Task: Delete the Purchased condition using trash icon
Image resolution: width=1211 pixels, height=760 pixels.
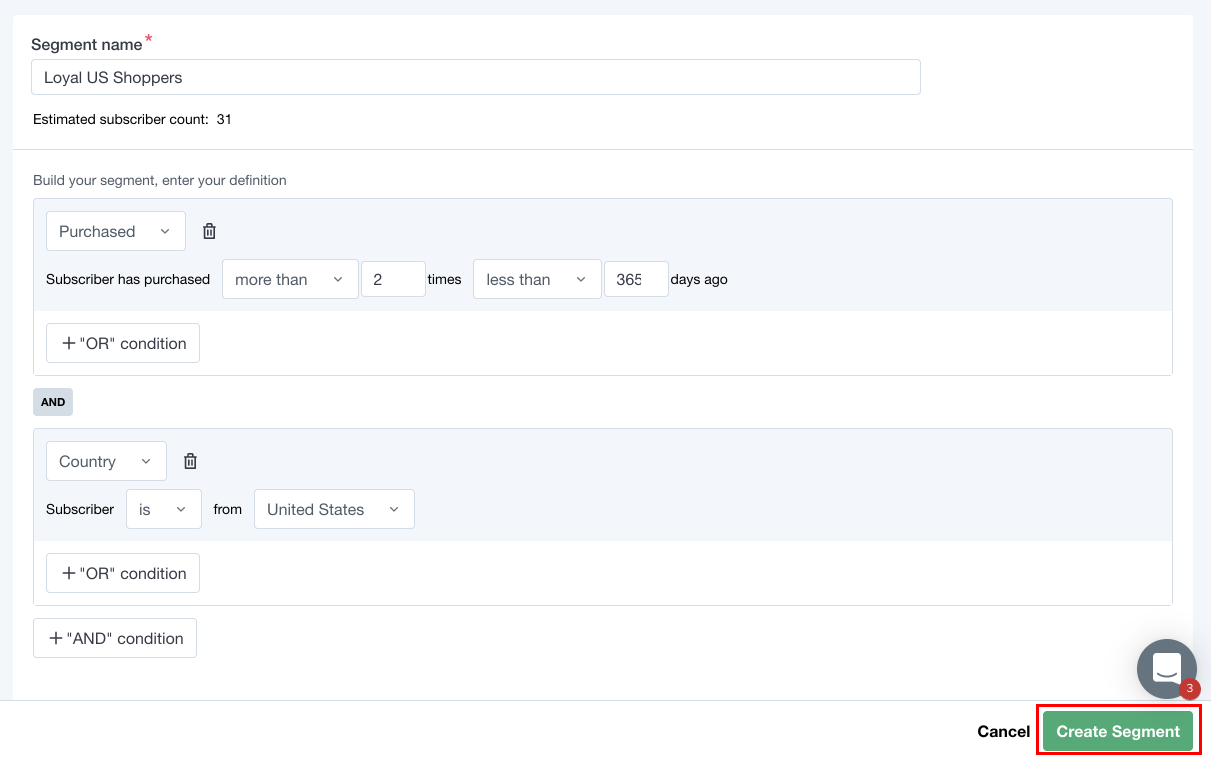Action: pyautogui.click(x=209, y=230)
